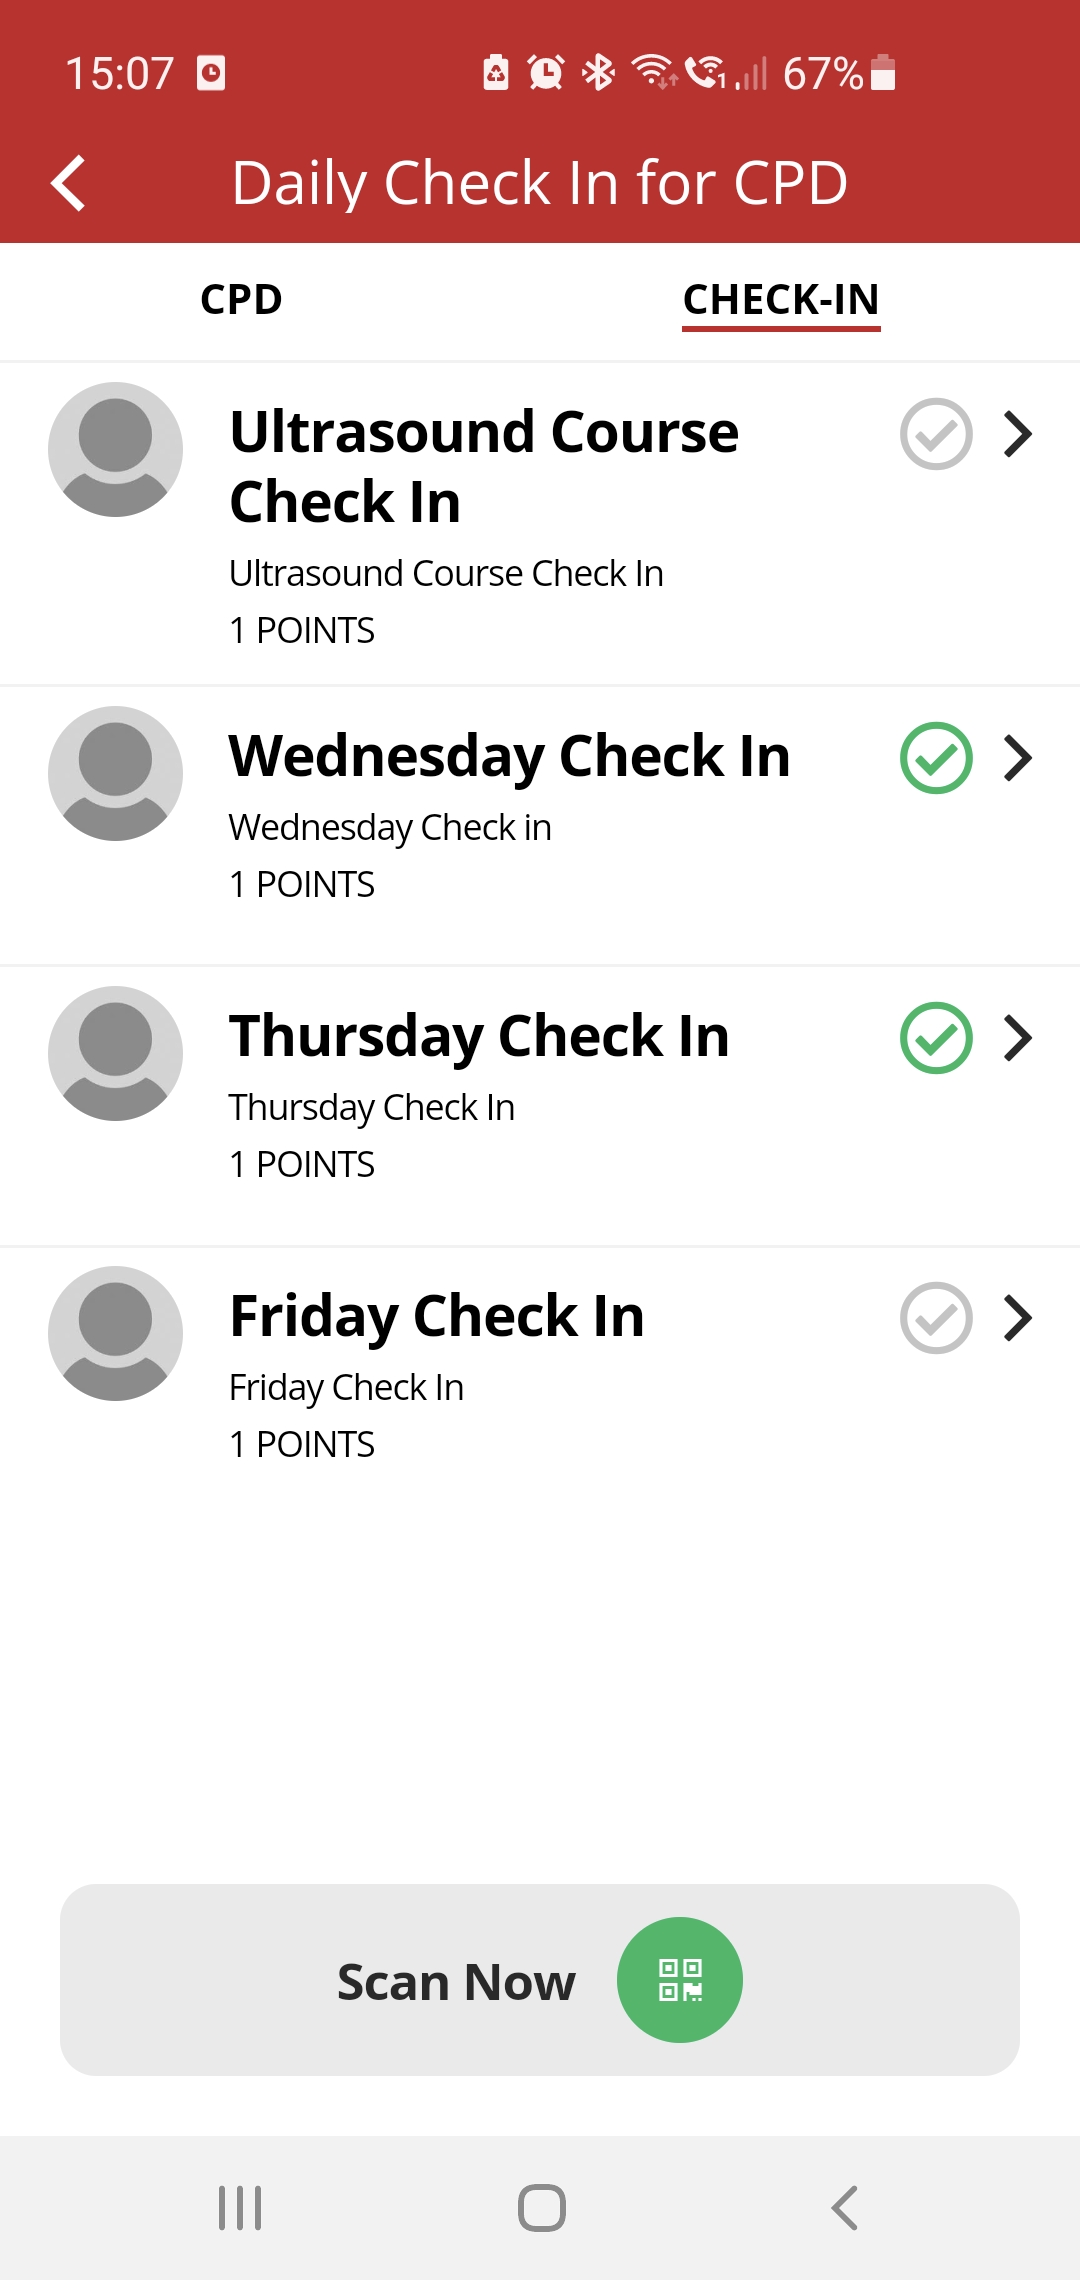Toggle Ultrasound Course check mark

click(x=936, y=434)
